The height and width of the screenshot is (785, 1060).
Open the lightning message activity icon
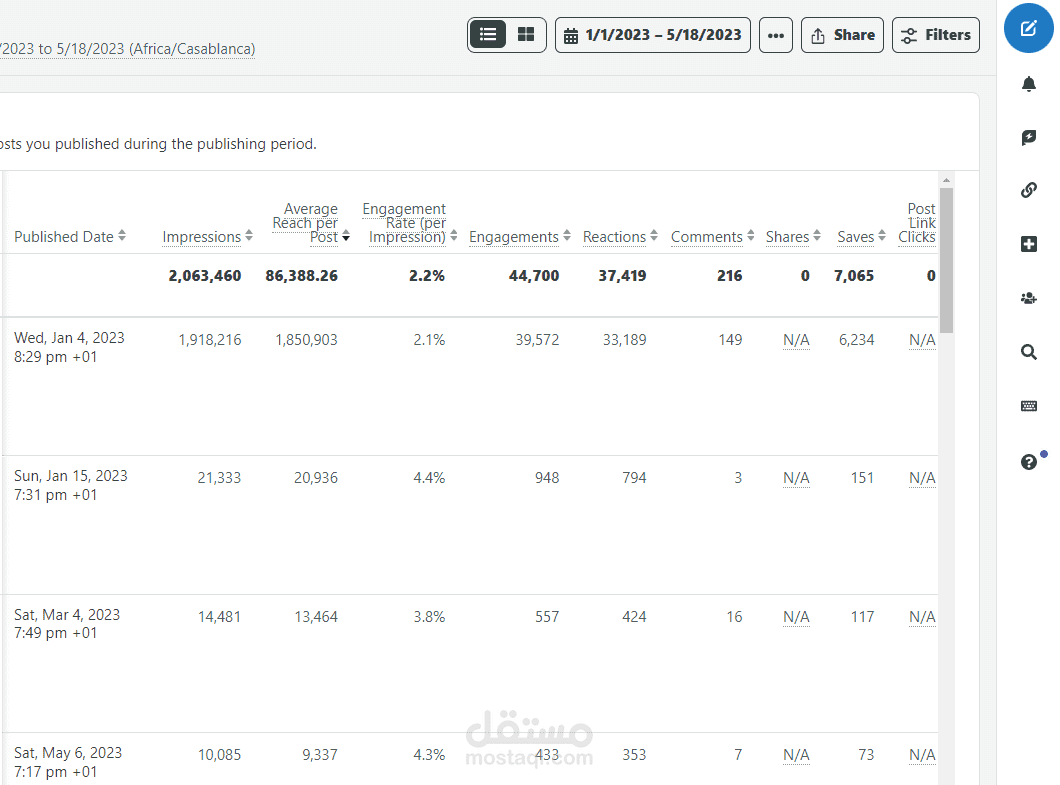1028,137
